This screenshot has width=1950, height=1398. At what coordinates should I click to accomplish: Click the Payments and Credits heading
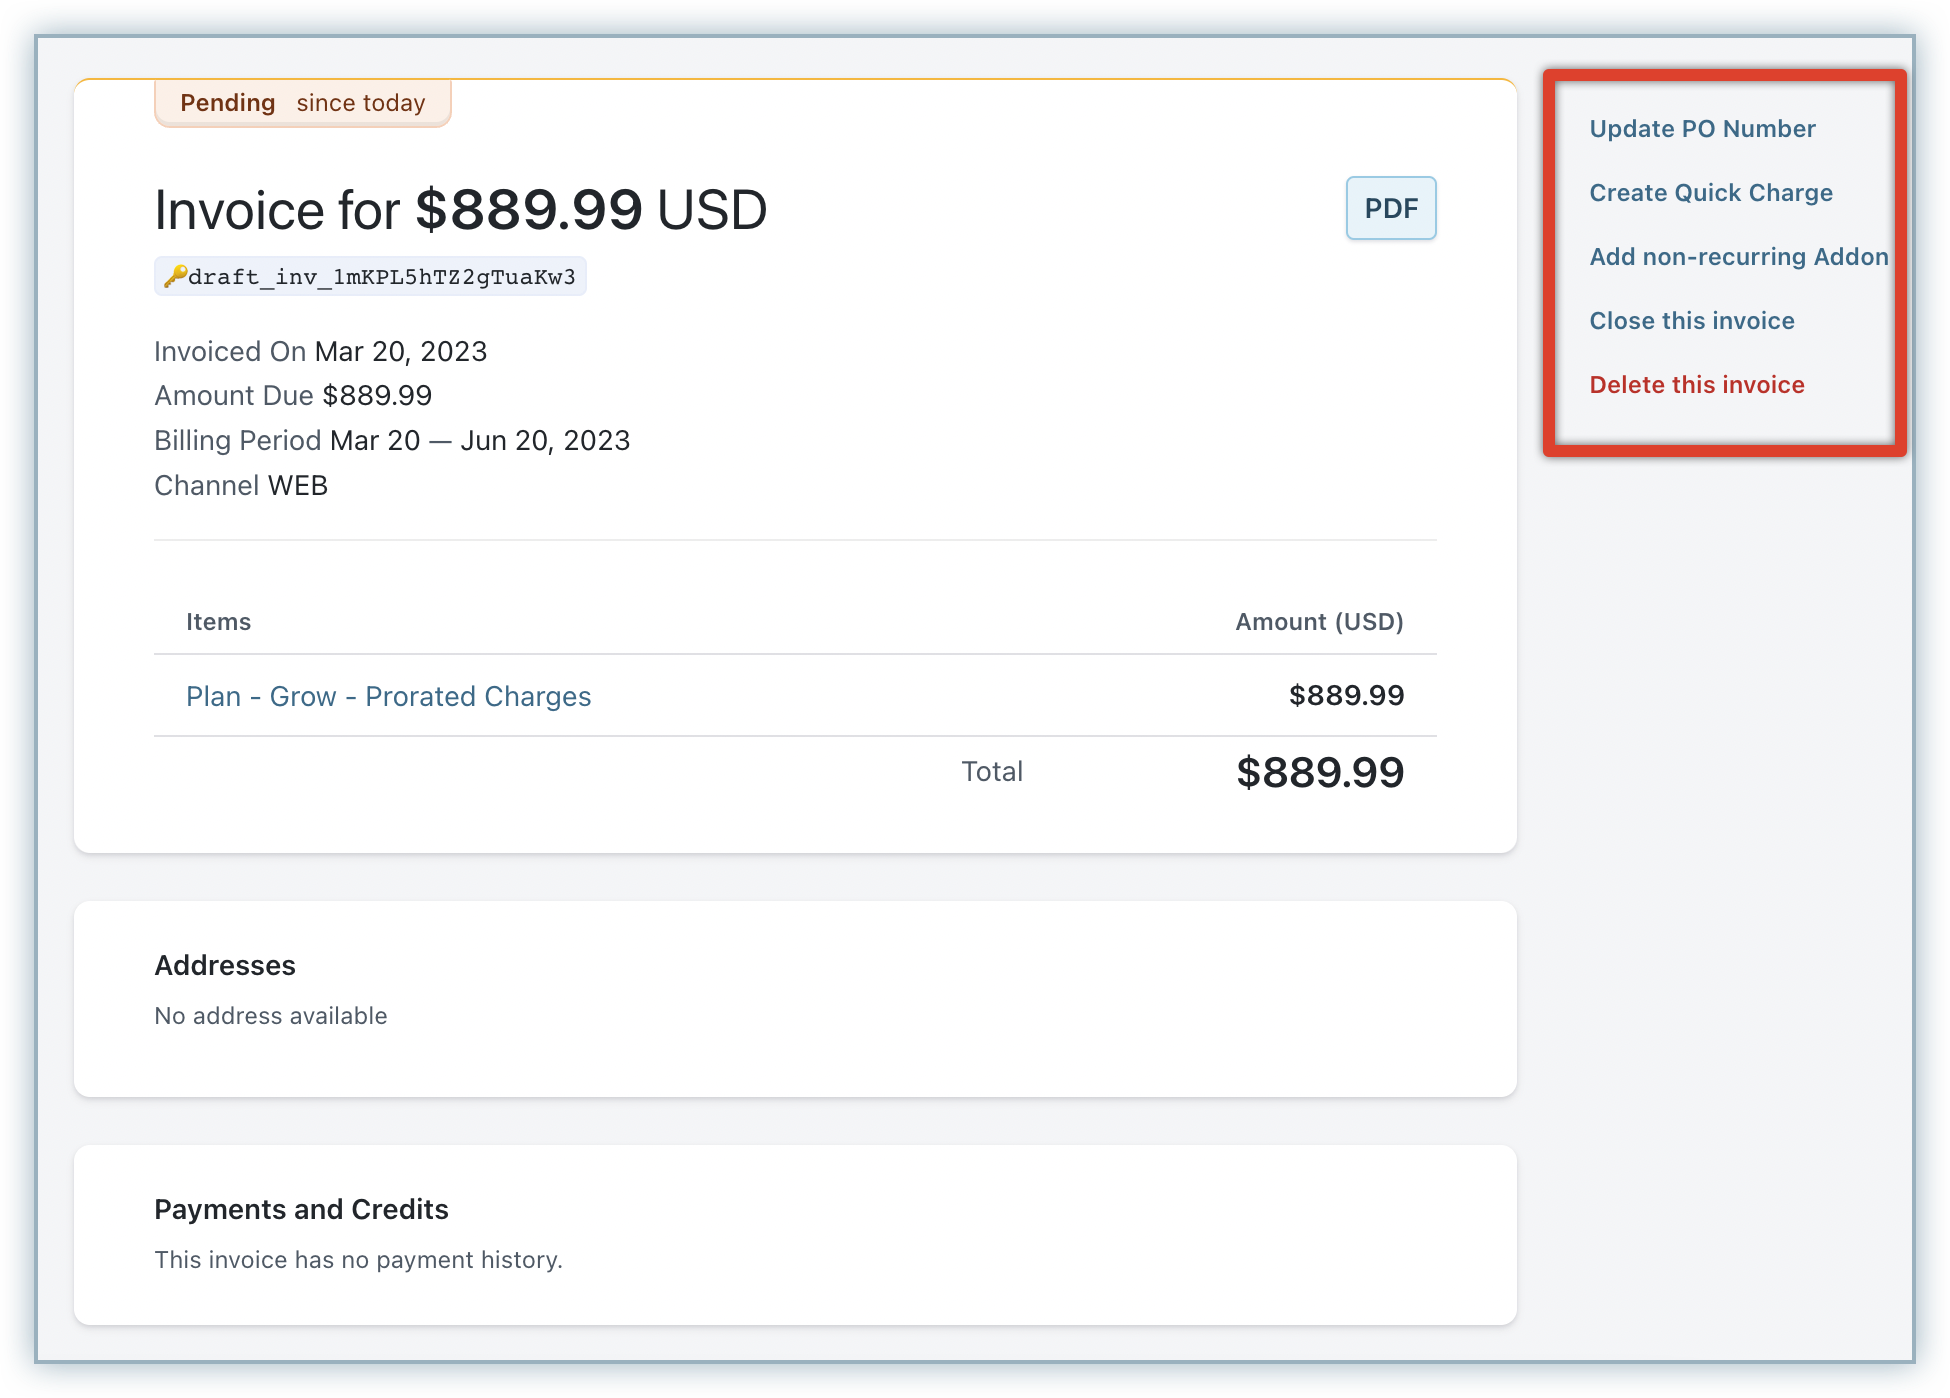(x=301, y=1209)
